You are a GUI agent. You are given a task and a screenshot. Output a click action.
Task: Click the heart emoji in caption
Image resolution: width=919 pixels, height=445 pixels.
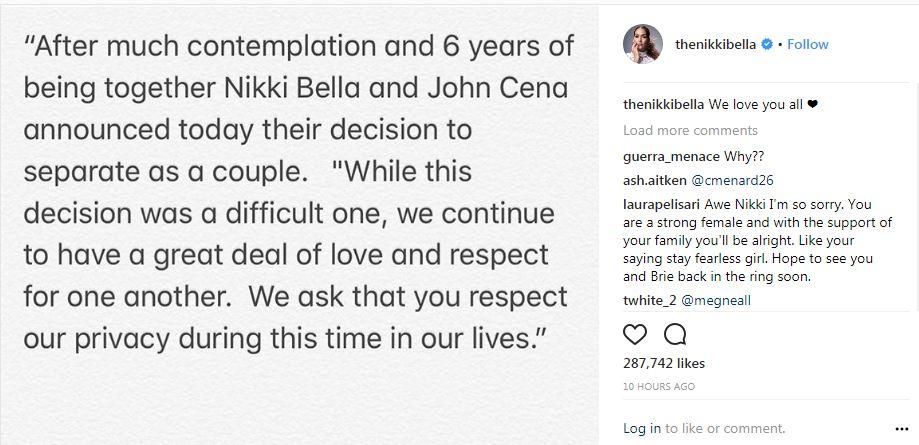coord(812,105)
